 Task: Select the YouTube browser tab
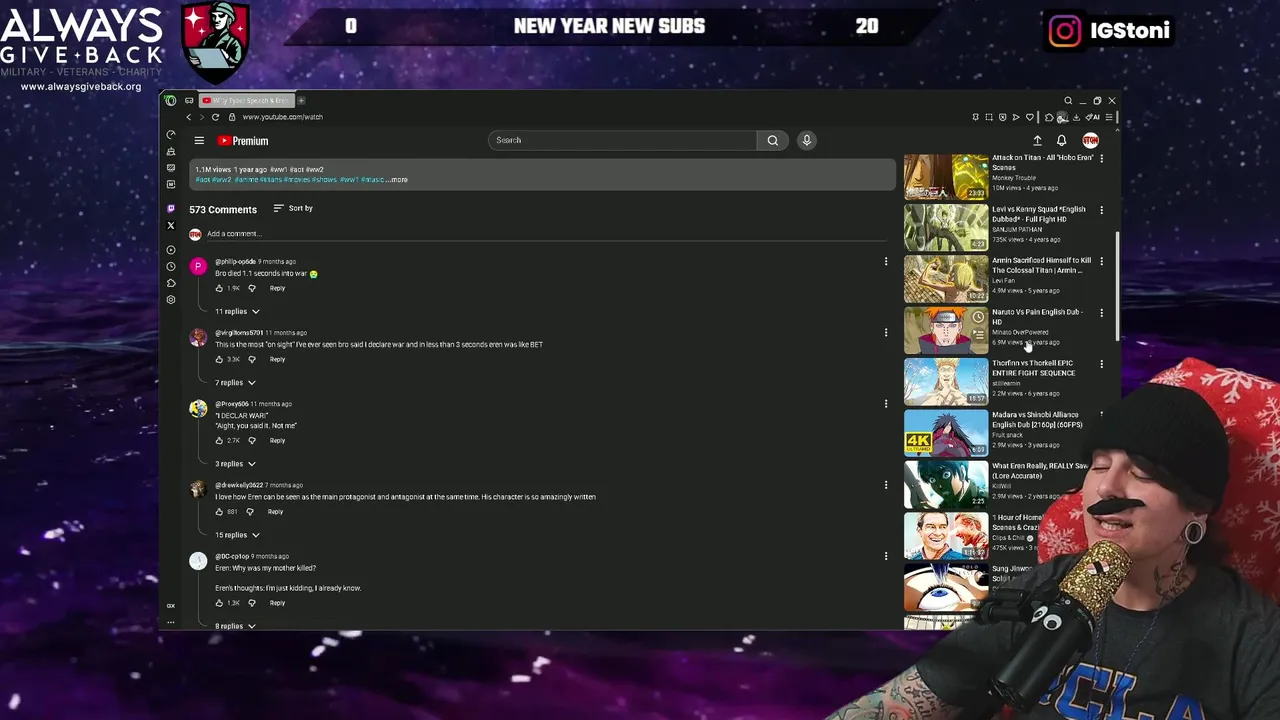(x=245, y=100)
